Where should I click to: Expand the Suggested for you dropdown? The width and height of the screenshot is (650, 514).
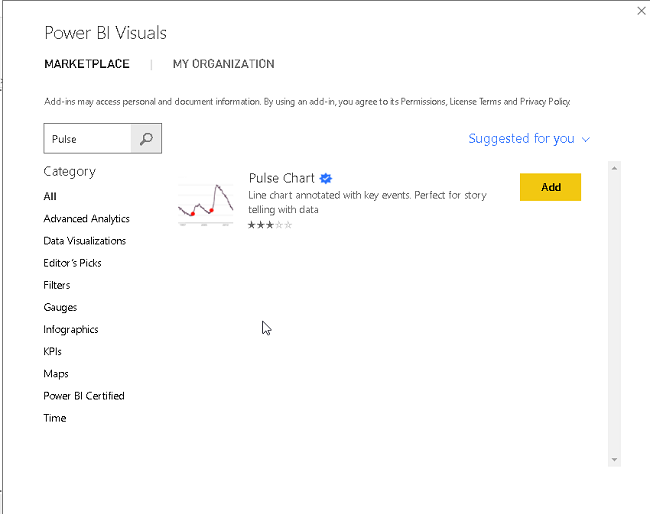point(529,139)
